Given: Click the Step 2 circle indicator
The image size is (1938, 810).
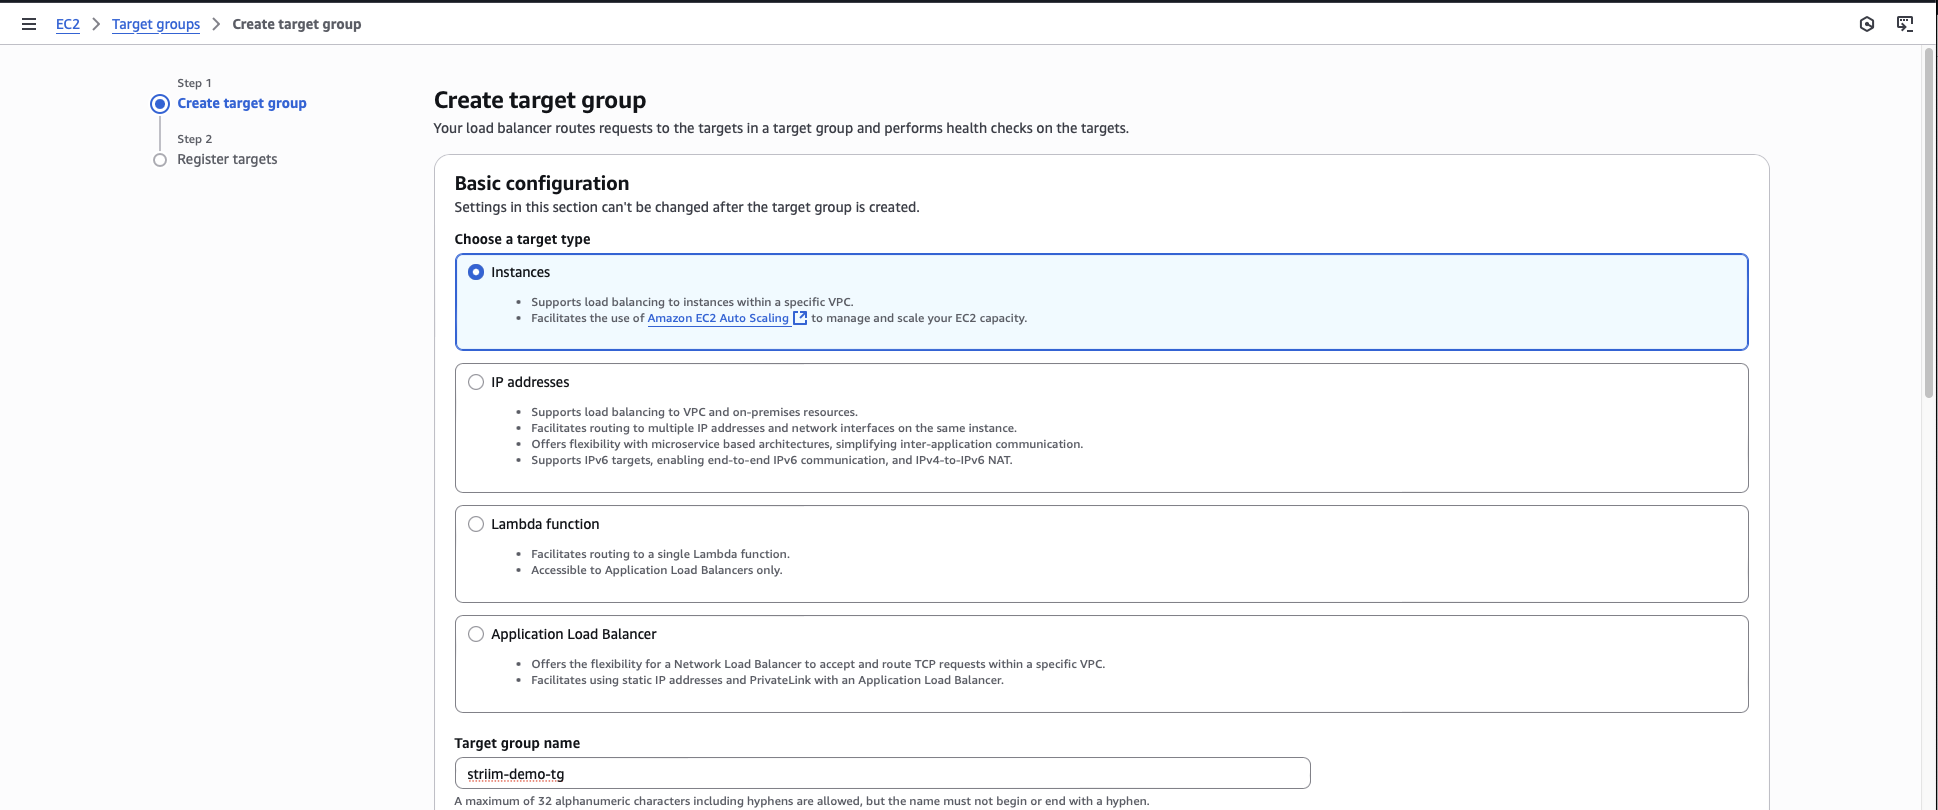Looking at the screenshot, I should pyautogui.click(x=159, y=160).
